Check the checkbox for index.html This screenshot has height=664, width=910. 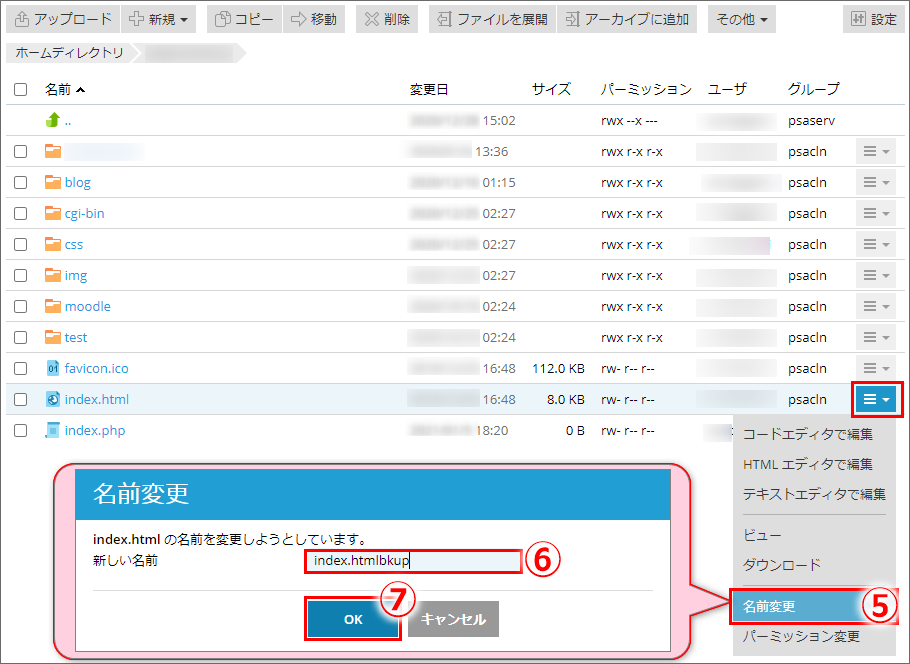(x=20, y=399)
